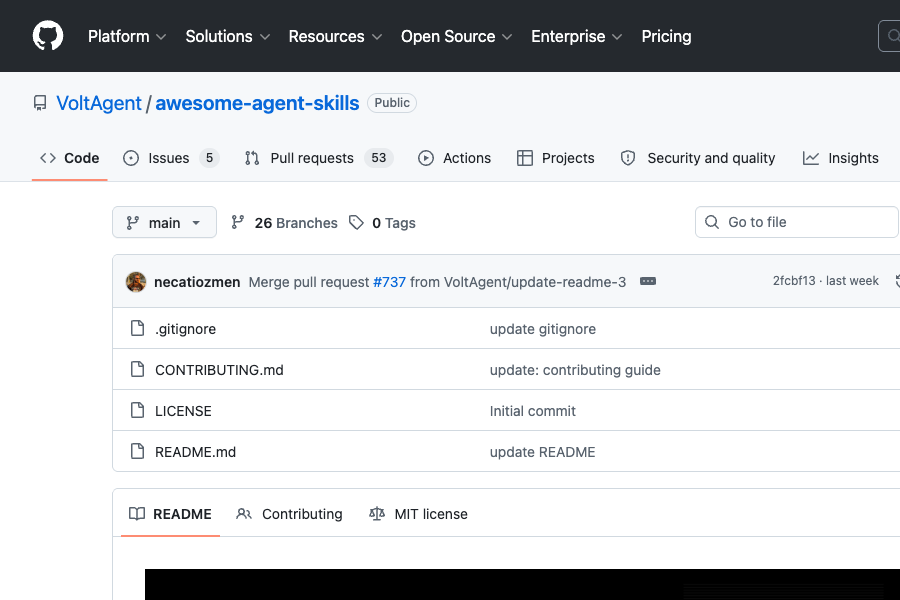This screenshot has width=900, height=600.
Task: Expand the Solutions menu
Action: (227, 36)
